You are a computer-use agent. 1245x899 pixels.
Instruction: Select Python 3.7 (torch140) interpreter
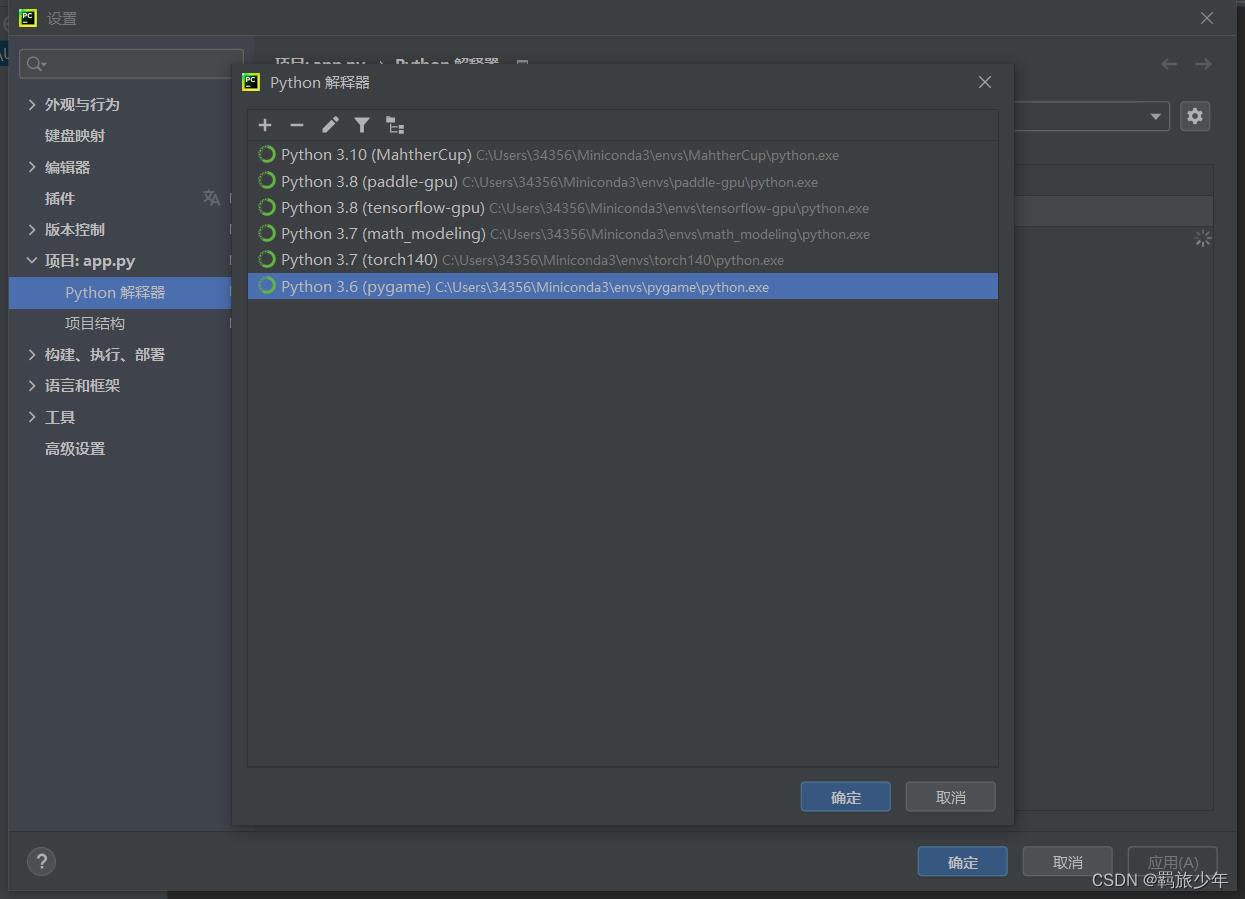tap(623, 260)
